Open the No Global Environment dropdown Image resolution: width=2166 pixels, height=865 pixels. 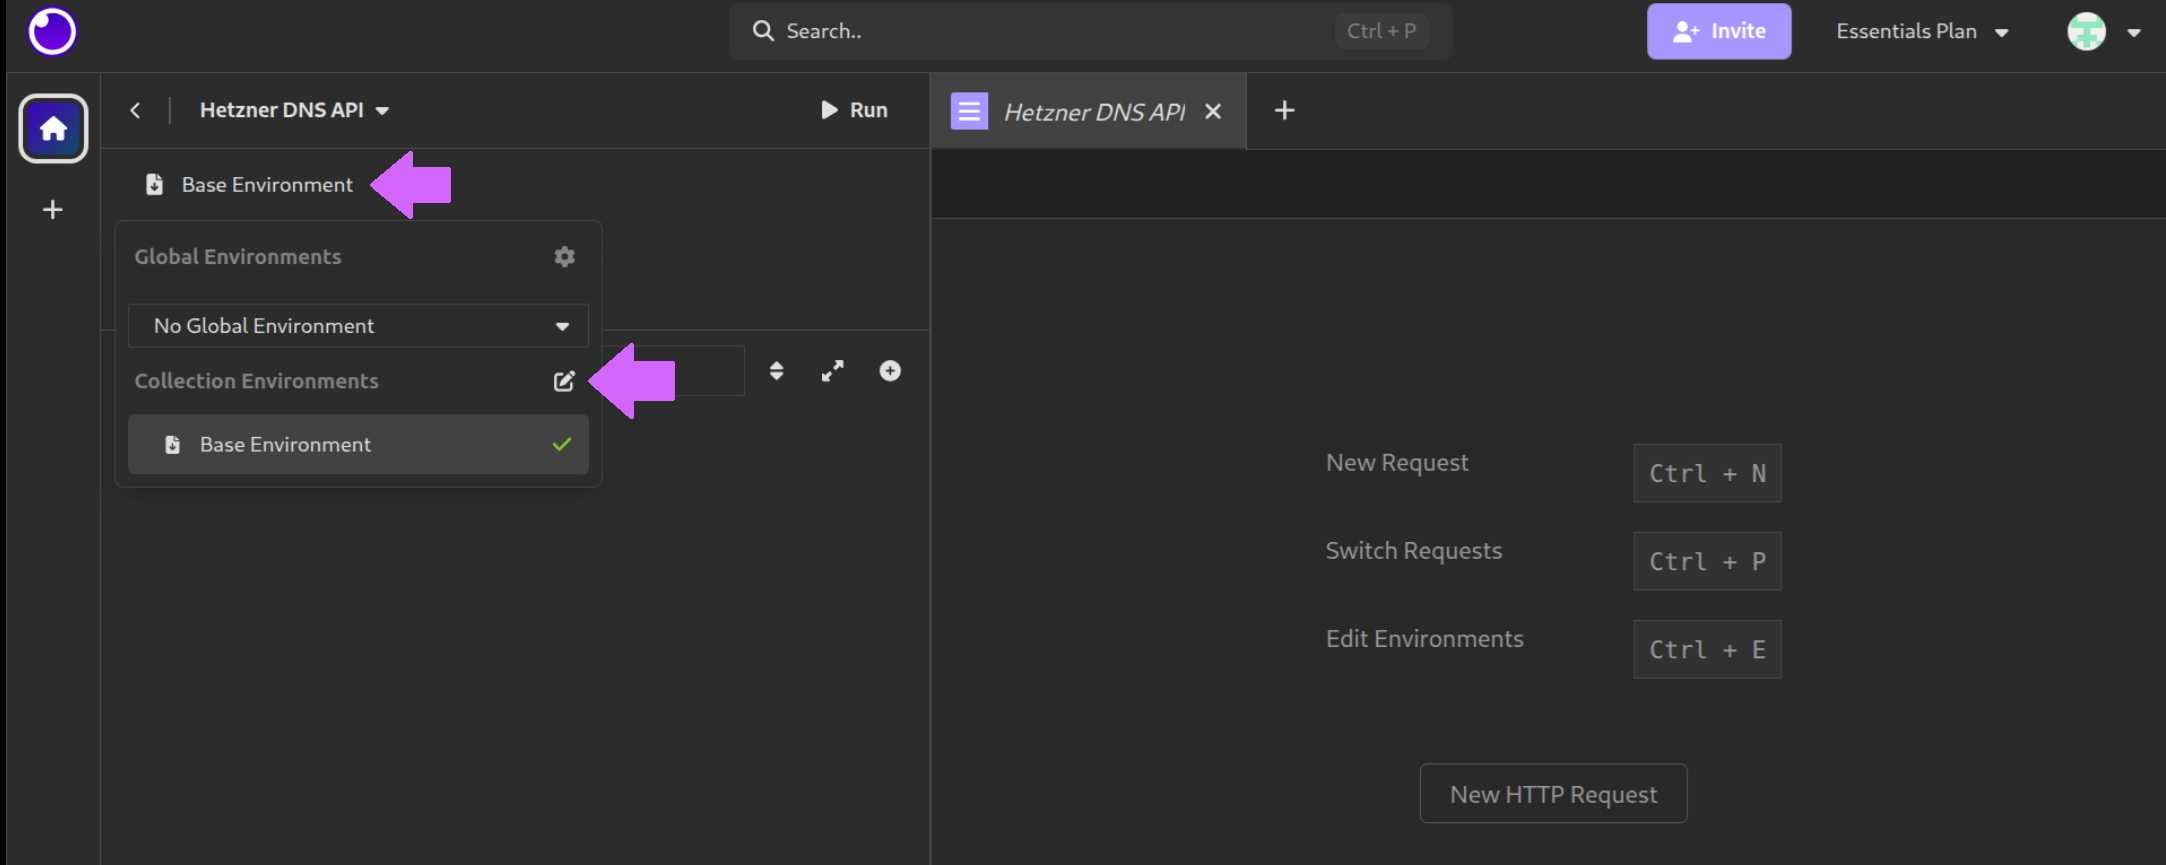point(358,326)
